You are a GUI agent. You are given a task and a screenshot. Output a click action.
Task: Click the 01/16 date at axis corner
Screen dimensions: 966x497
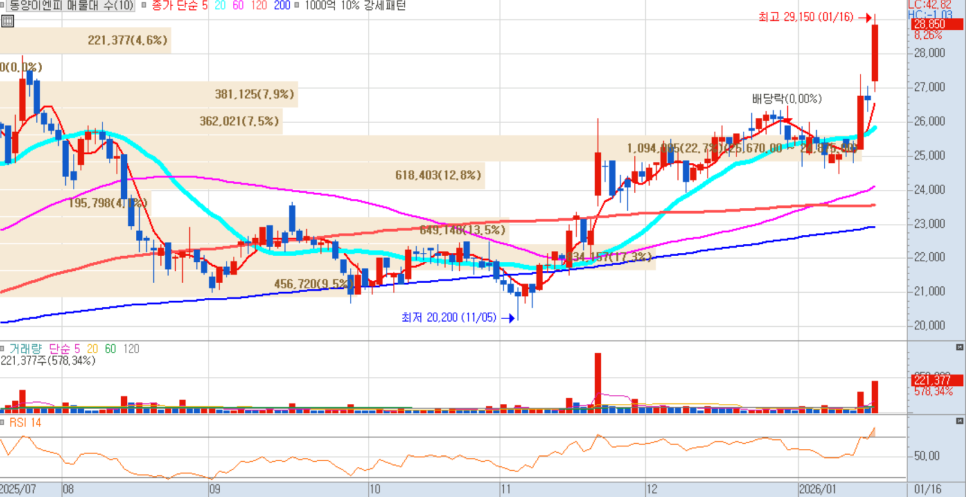click(x=929, y=490)
